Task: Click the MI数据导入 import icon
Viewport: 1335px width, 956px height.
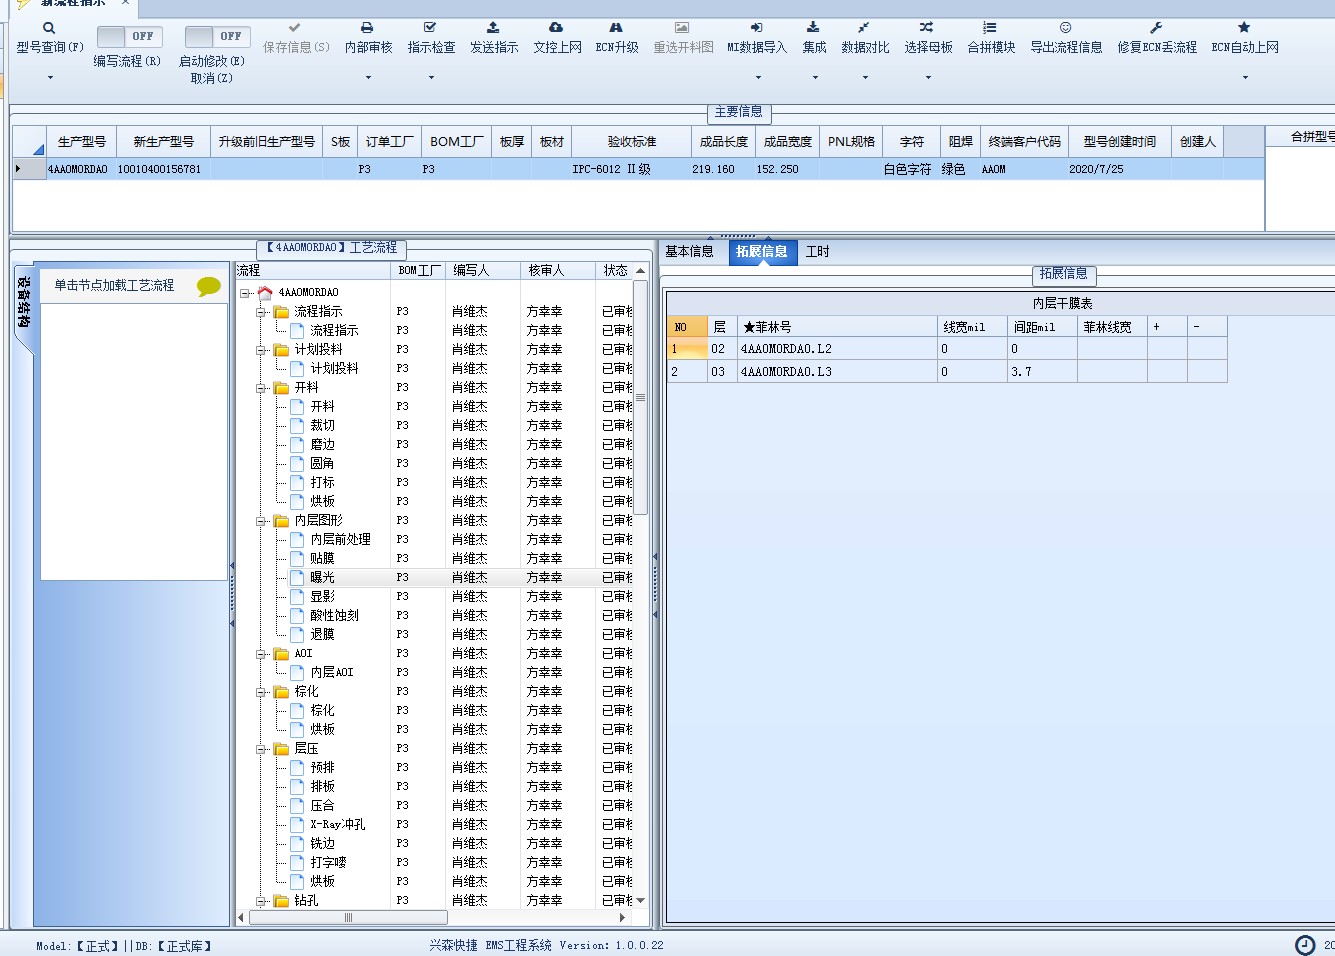Action: (757, 28)
